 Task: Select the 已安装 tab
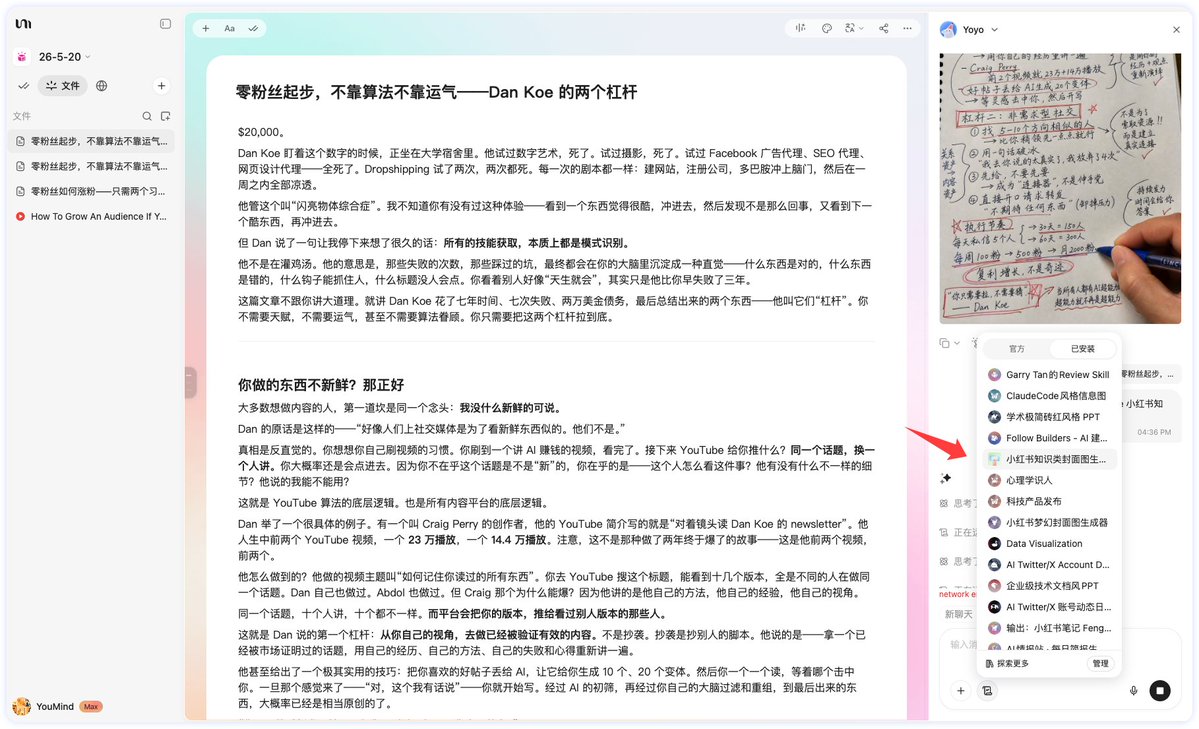[x=1082, y=349]
